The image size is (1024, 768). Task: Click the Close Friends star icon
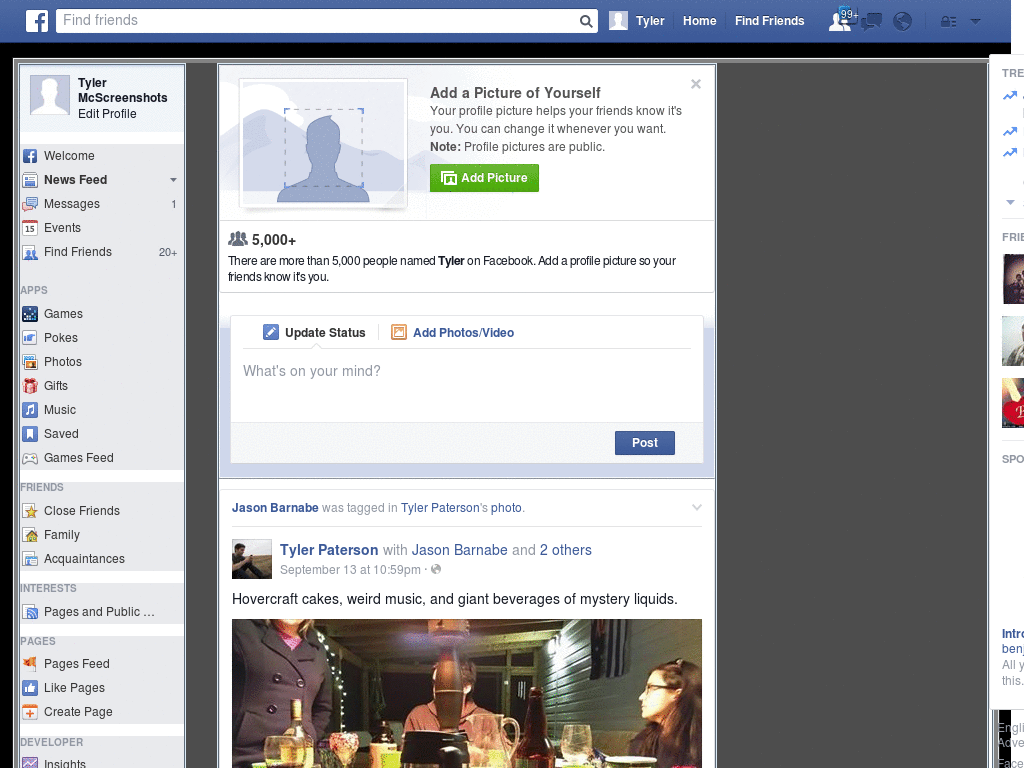click(x=30, y=511)
